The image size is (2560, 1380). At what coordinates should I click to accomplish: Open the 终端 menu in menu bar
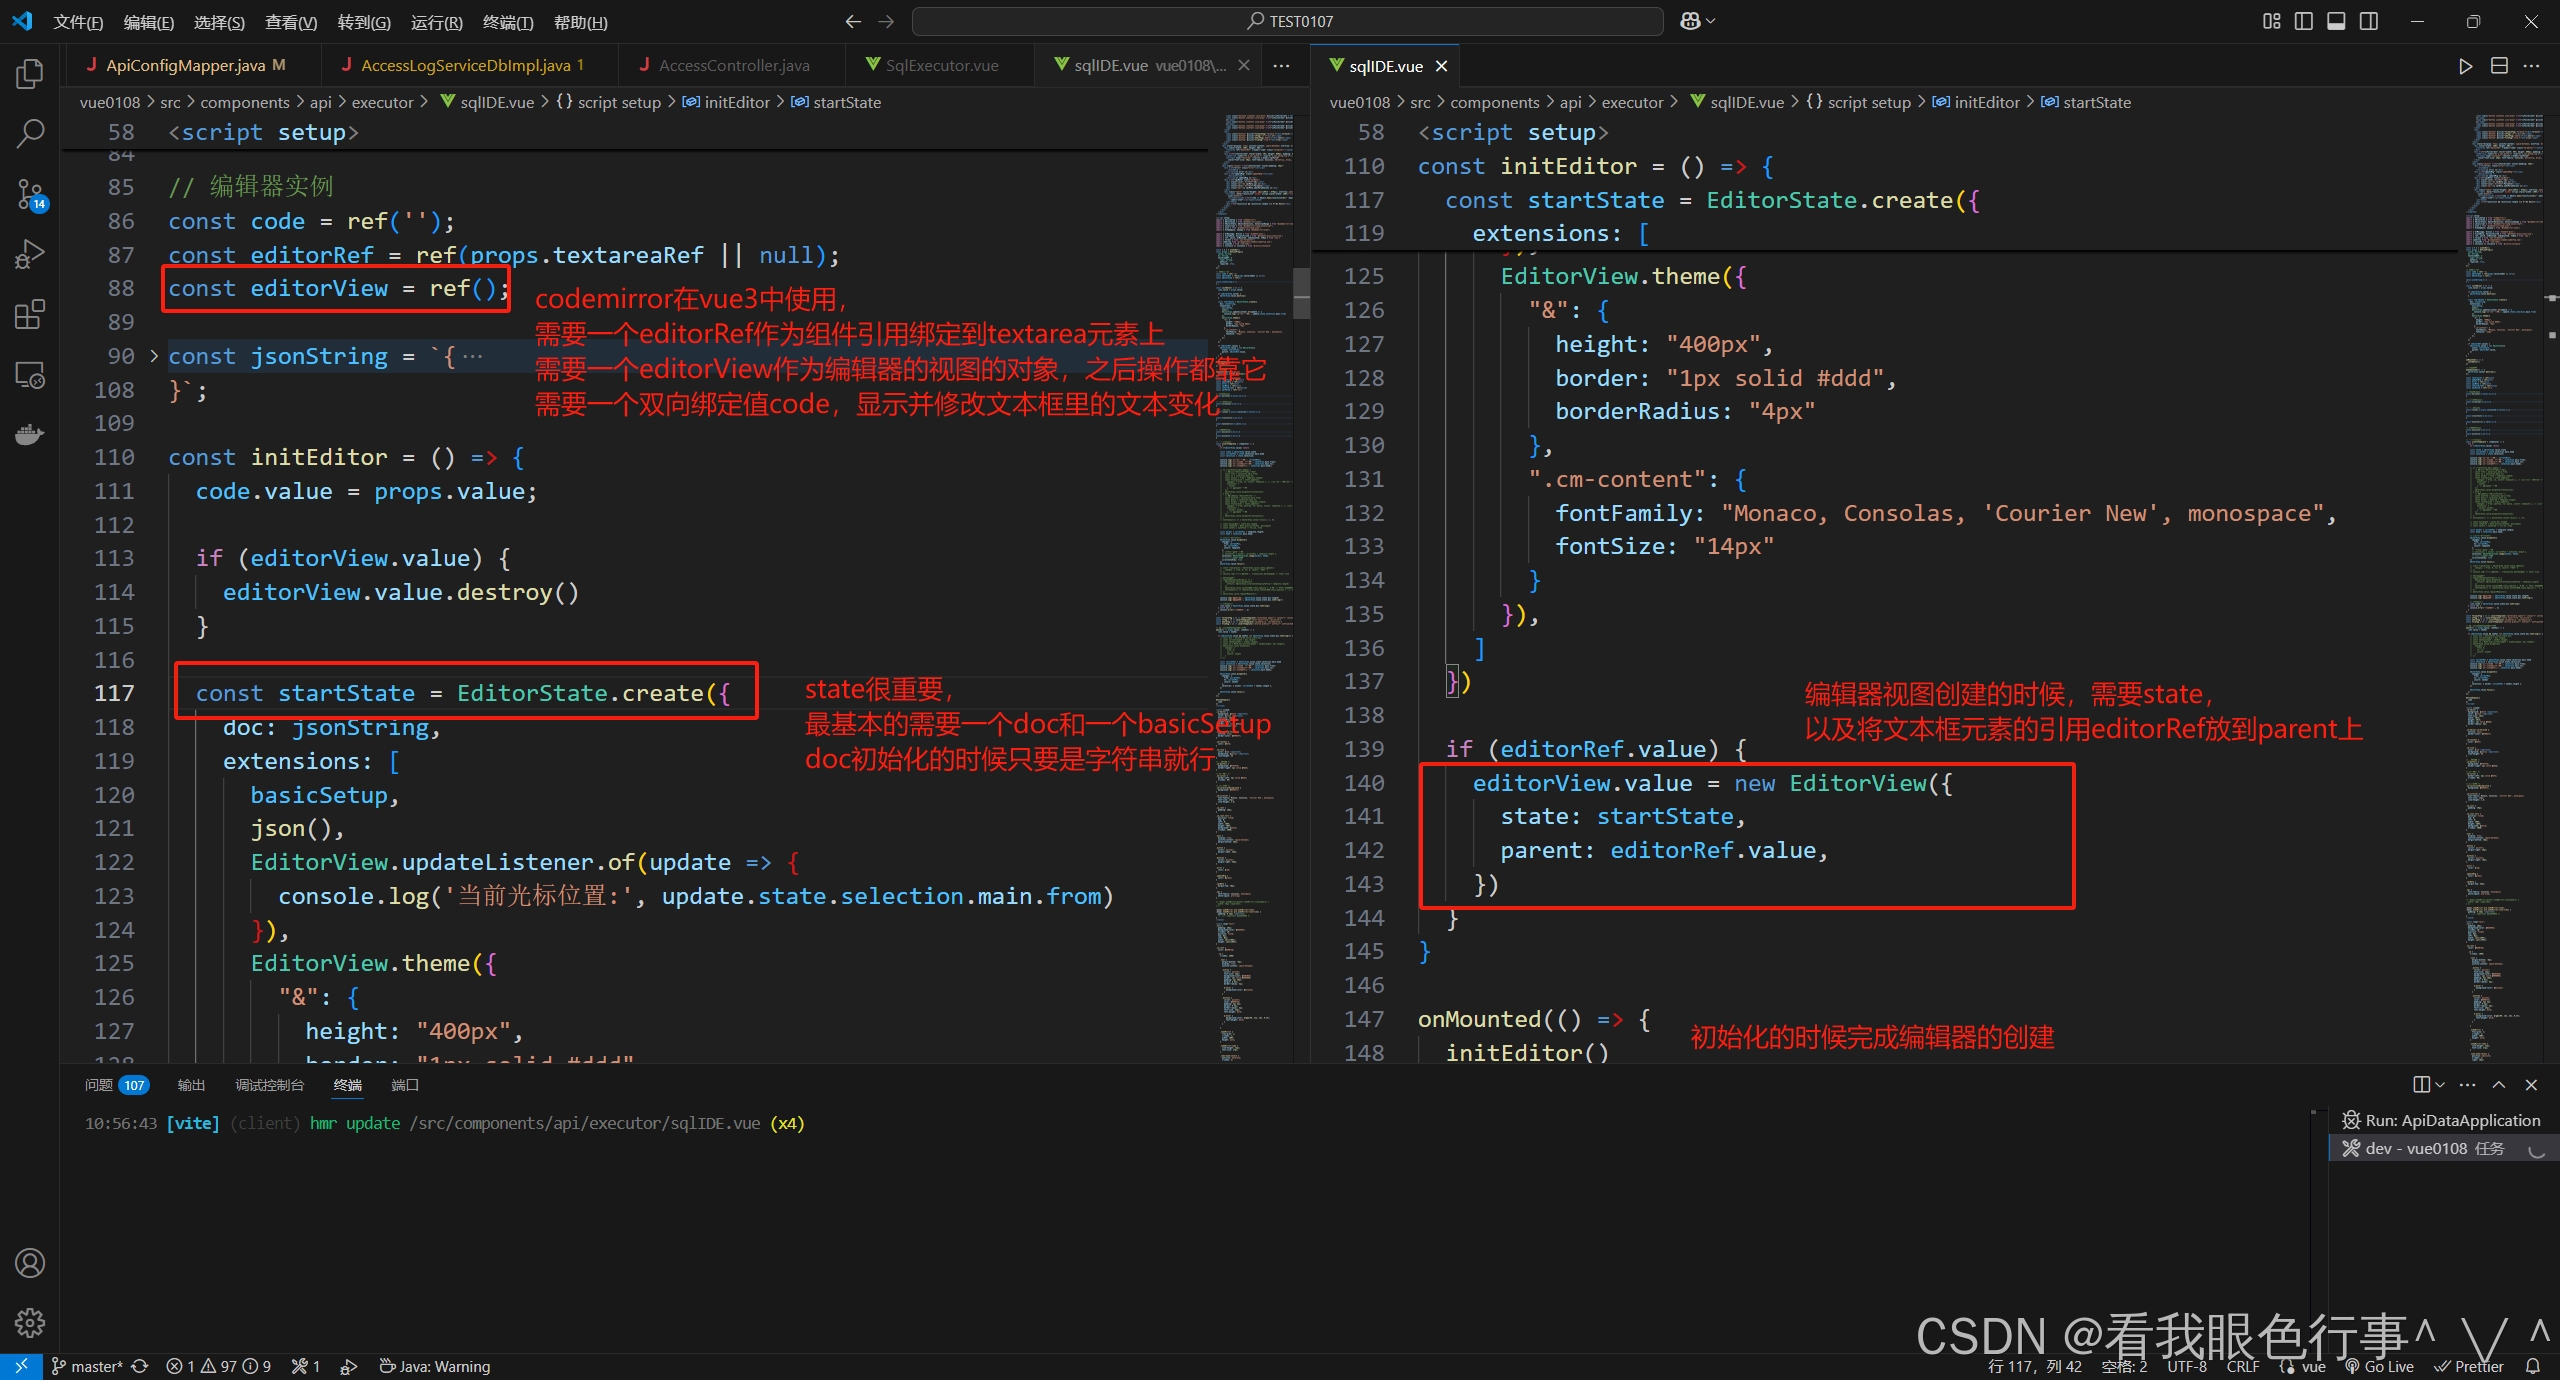click(507, 22)
